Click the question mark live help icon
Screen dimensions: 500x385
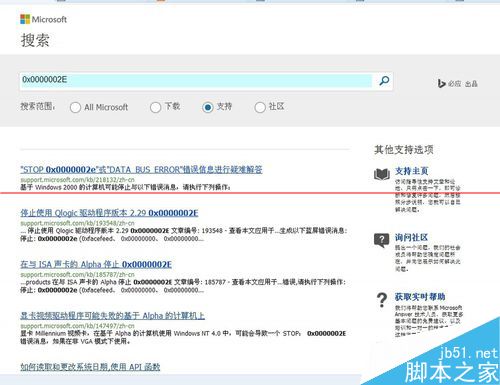pos(382,299)
